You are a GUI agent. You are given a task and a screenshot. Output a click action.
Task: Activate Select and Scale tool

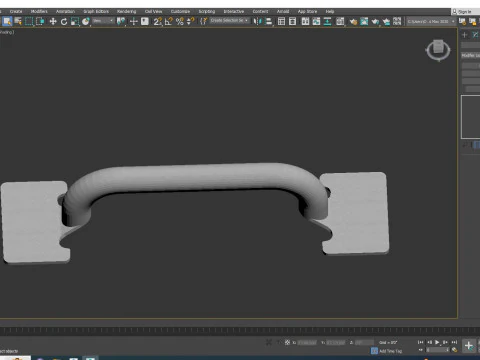(x=75, y=22)
